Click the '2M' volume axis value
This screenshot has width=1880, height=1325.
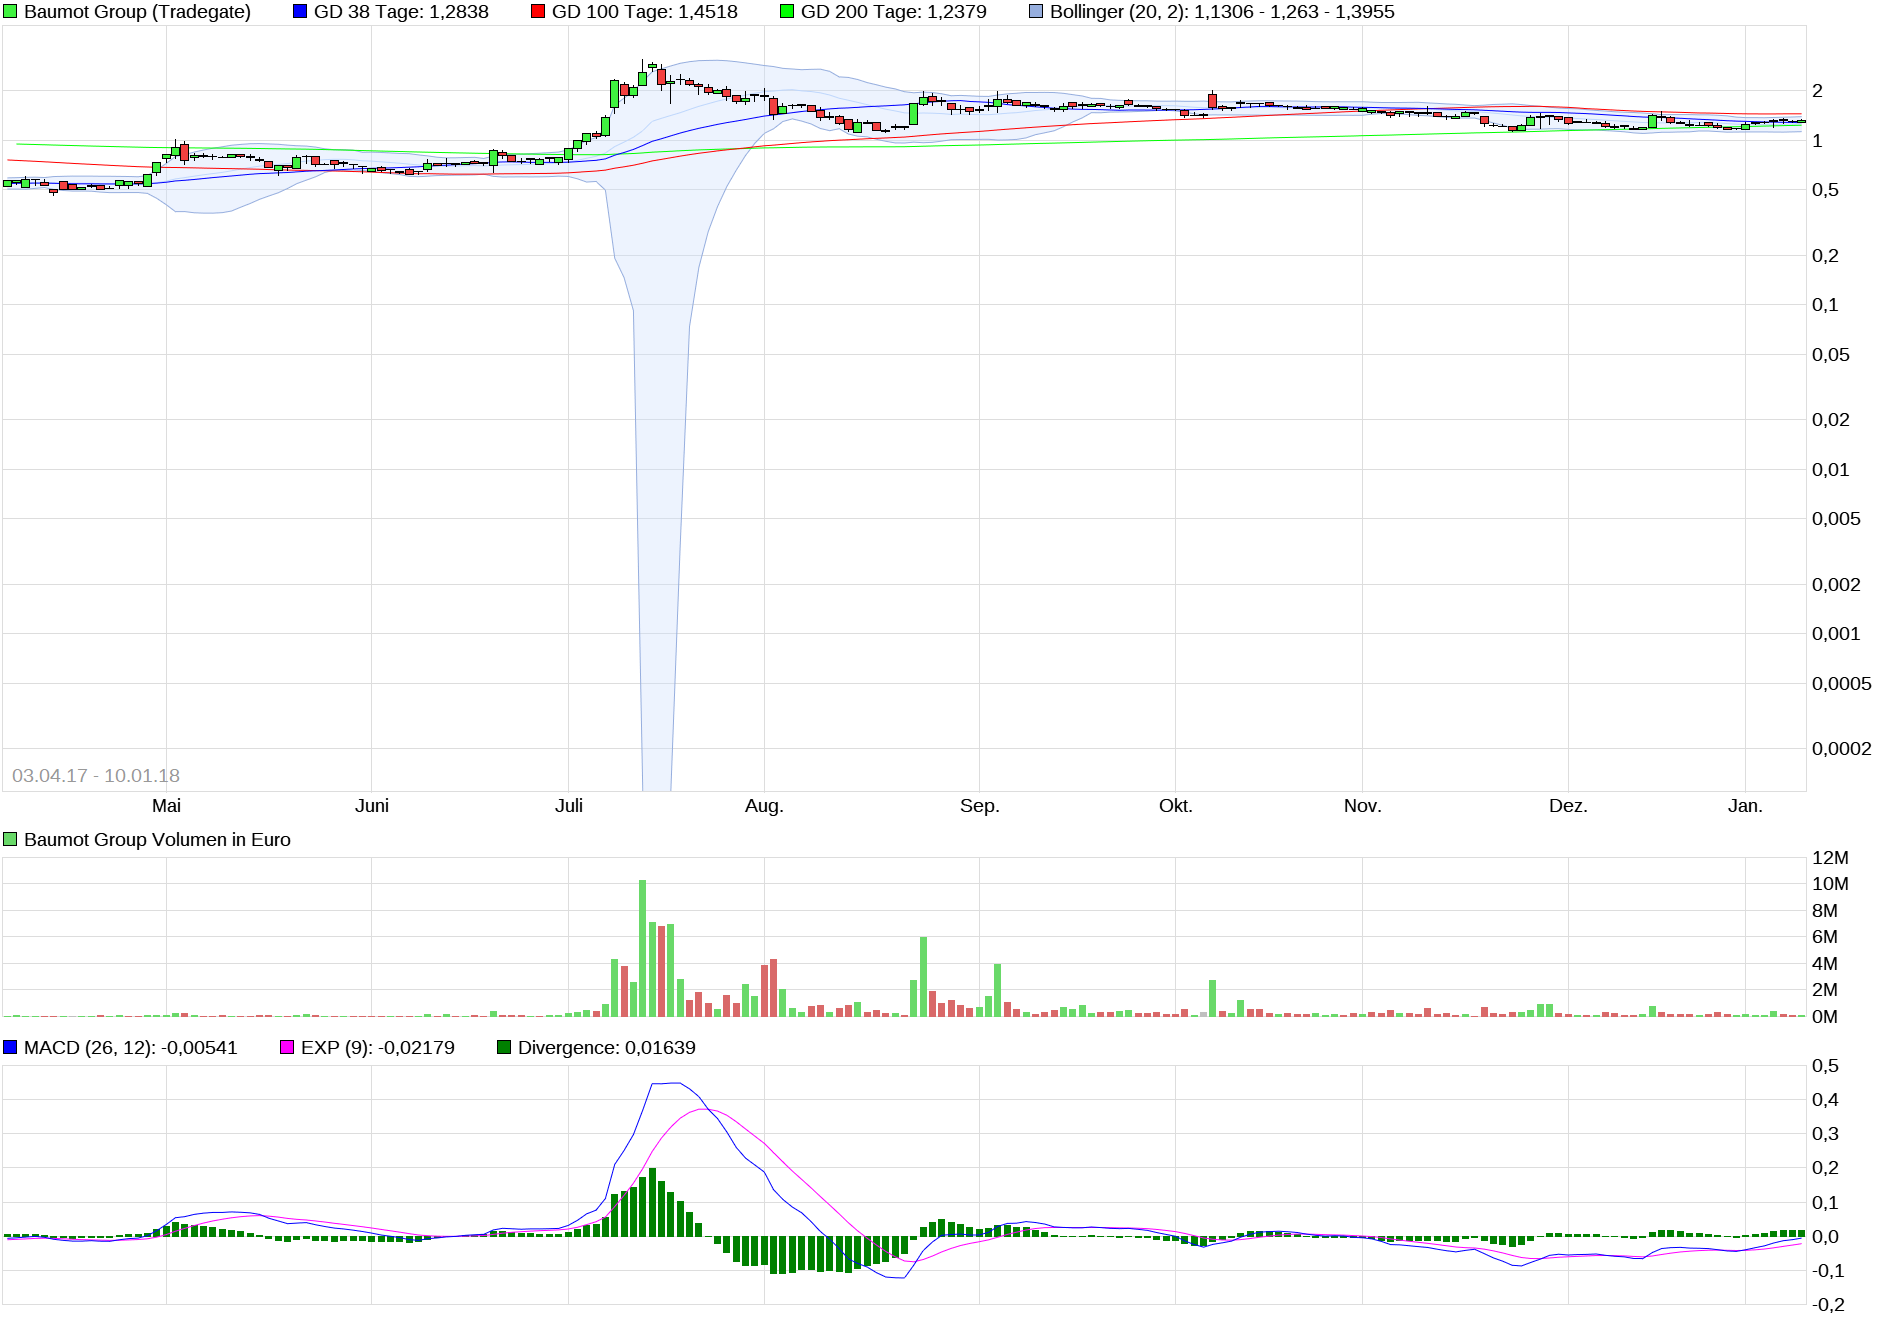1825,990
